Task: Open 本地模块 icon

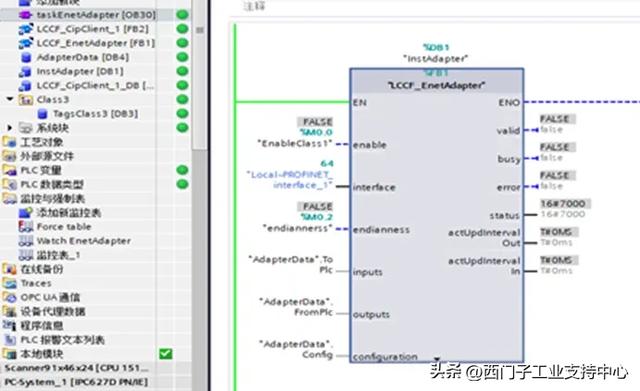Action: (9, 354)
